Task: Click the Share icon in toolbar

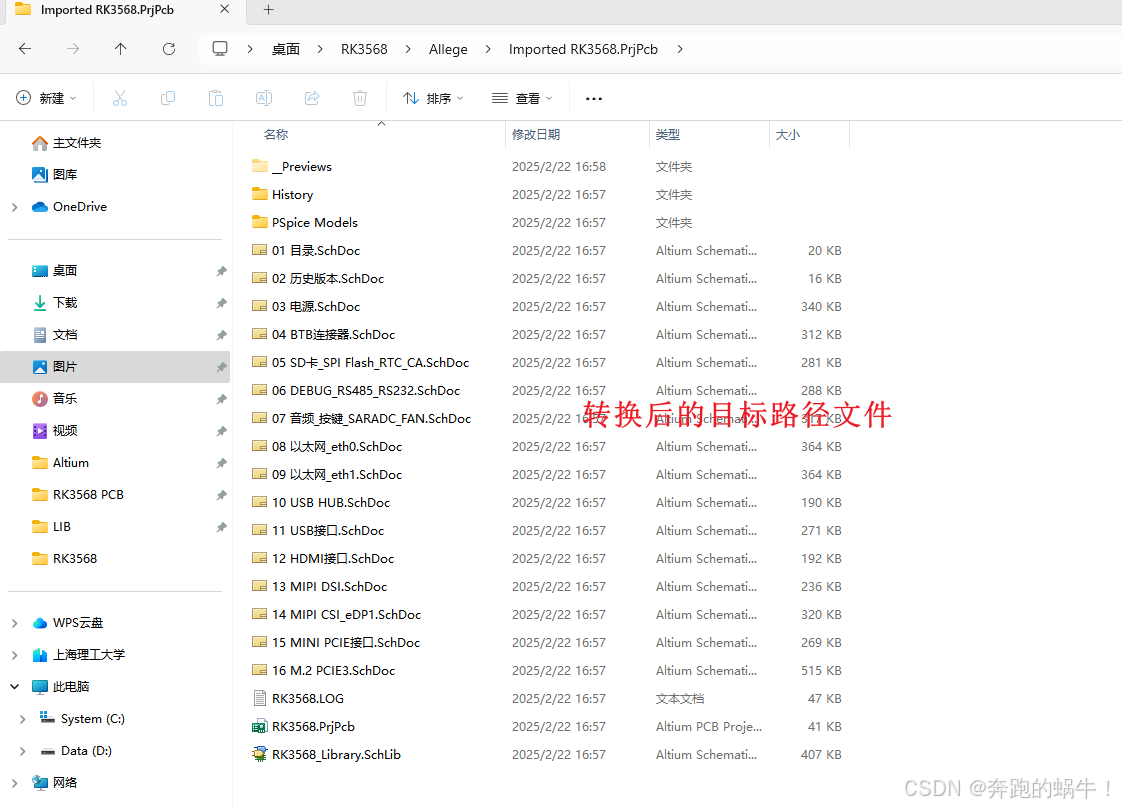Action: tap(312, 98)
